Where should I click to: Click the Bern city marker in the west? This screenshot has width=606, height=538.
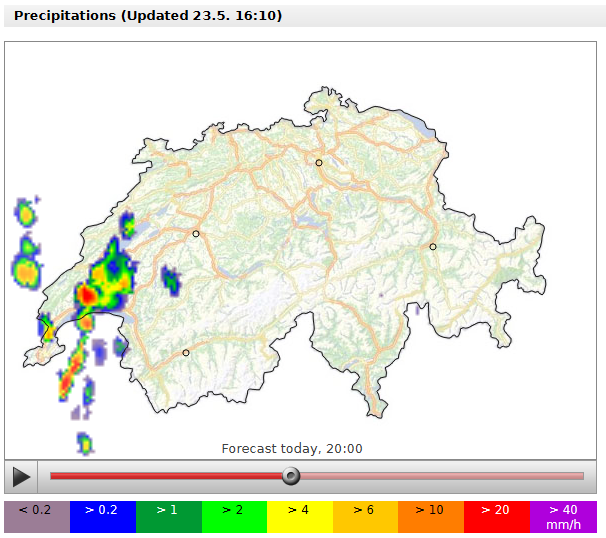pyautogui.click(x=196, y=234)
